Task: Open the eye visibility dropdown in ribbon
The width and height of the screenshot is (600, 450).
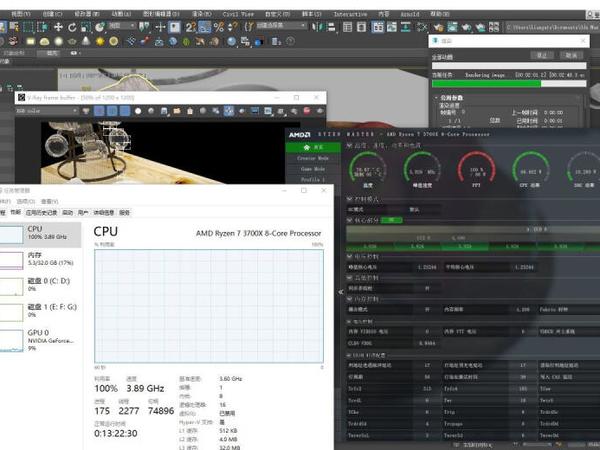Action: pos(75,53)
